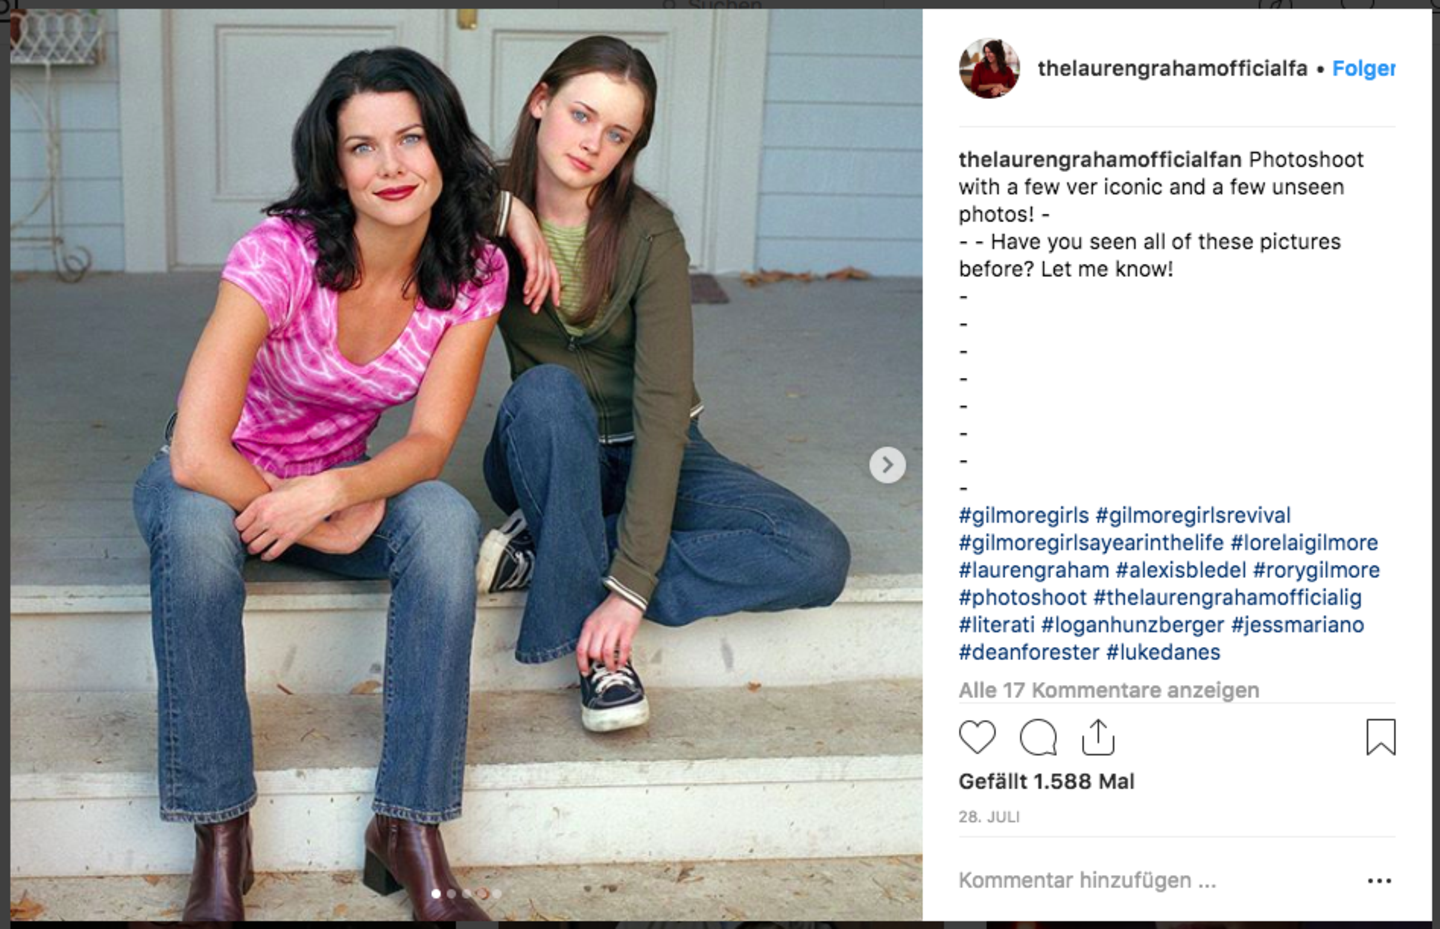
Task: Select the first carousel indicator dot
Action: point(436,893)
